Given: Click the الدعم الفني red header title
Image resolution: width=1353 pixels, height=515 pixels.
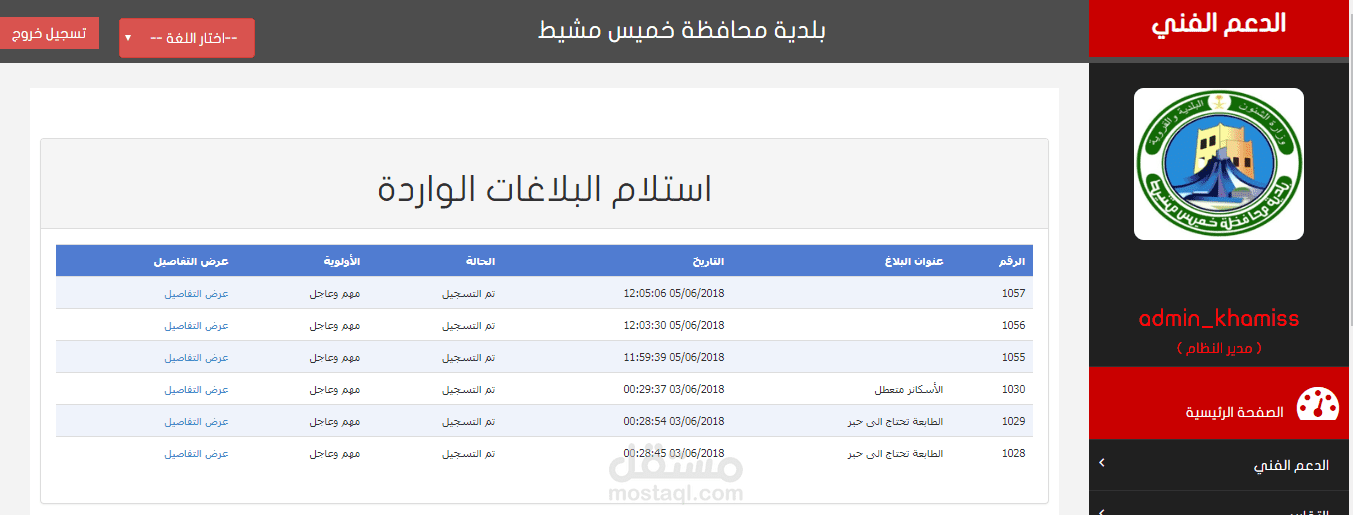Looking at the screenshot, I should pos(1219,25).
